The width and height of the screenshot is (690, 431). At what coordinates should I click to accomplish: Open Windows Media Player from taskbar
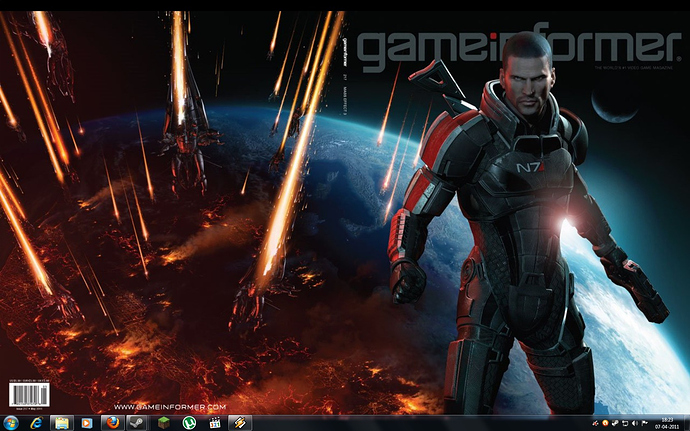(87, 422)
